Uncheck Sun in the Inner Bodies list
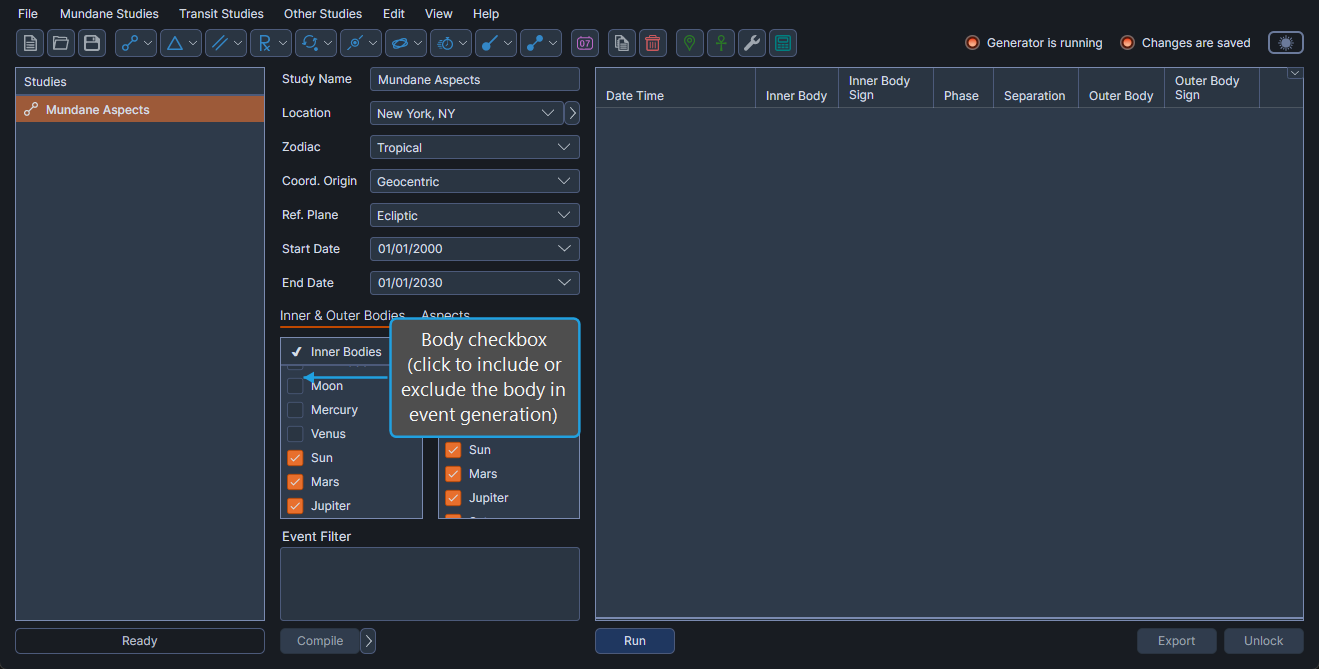This screenshot has width=1319, height=669. 295,458
